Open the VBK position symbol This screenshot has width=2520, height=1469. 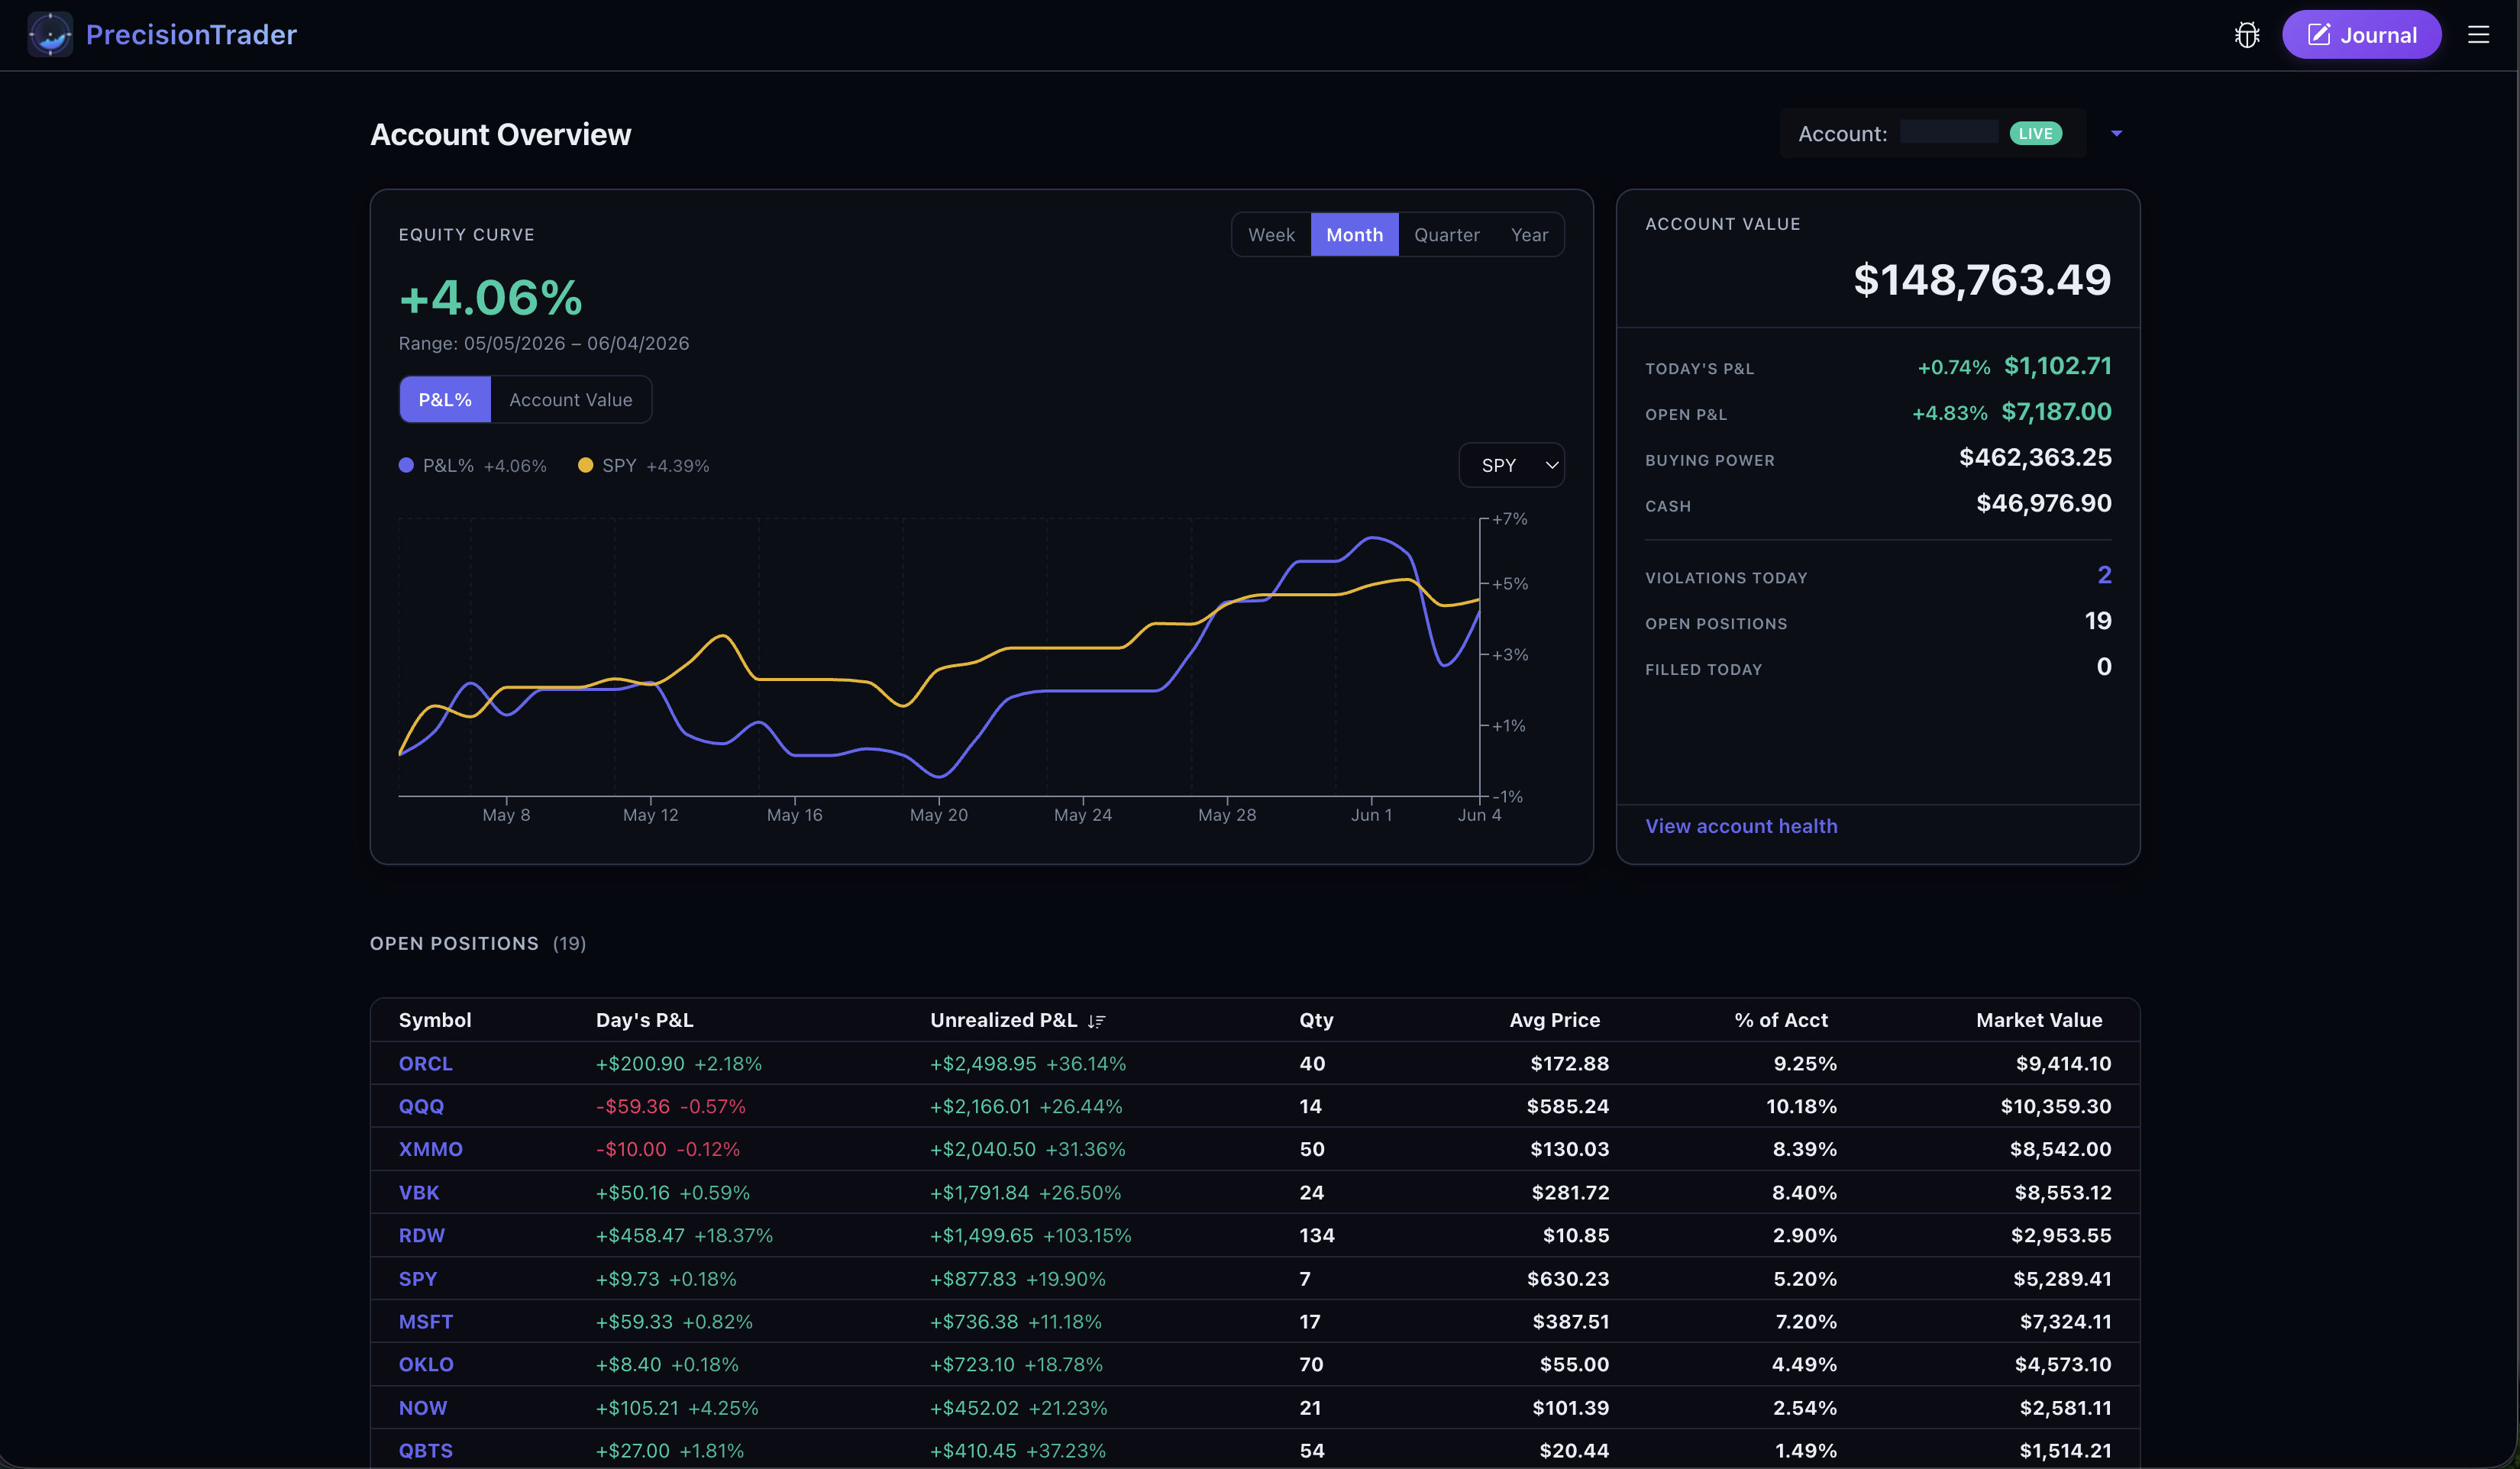tap(419, 1193)
